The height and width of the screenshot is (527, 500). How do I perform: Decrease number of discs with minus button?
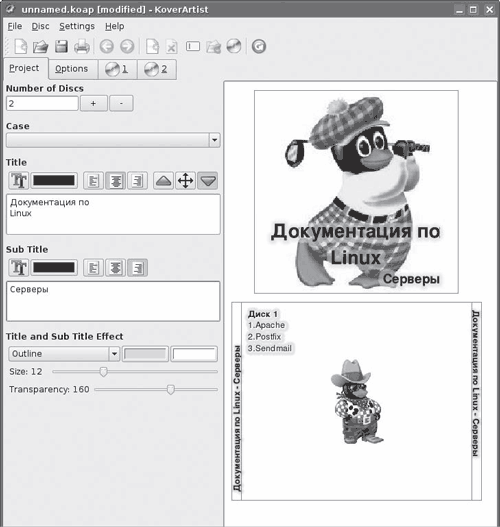tap(121, 103)
